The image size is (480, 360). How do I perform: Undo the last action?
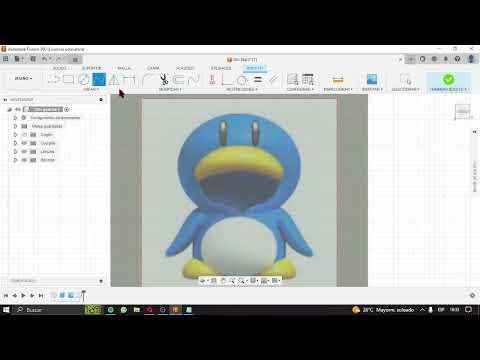[x=45, y=59]
